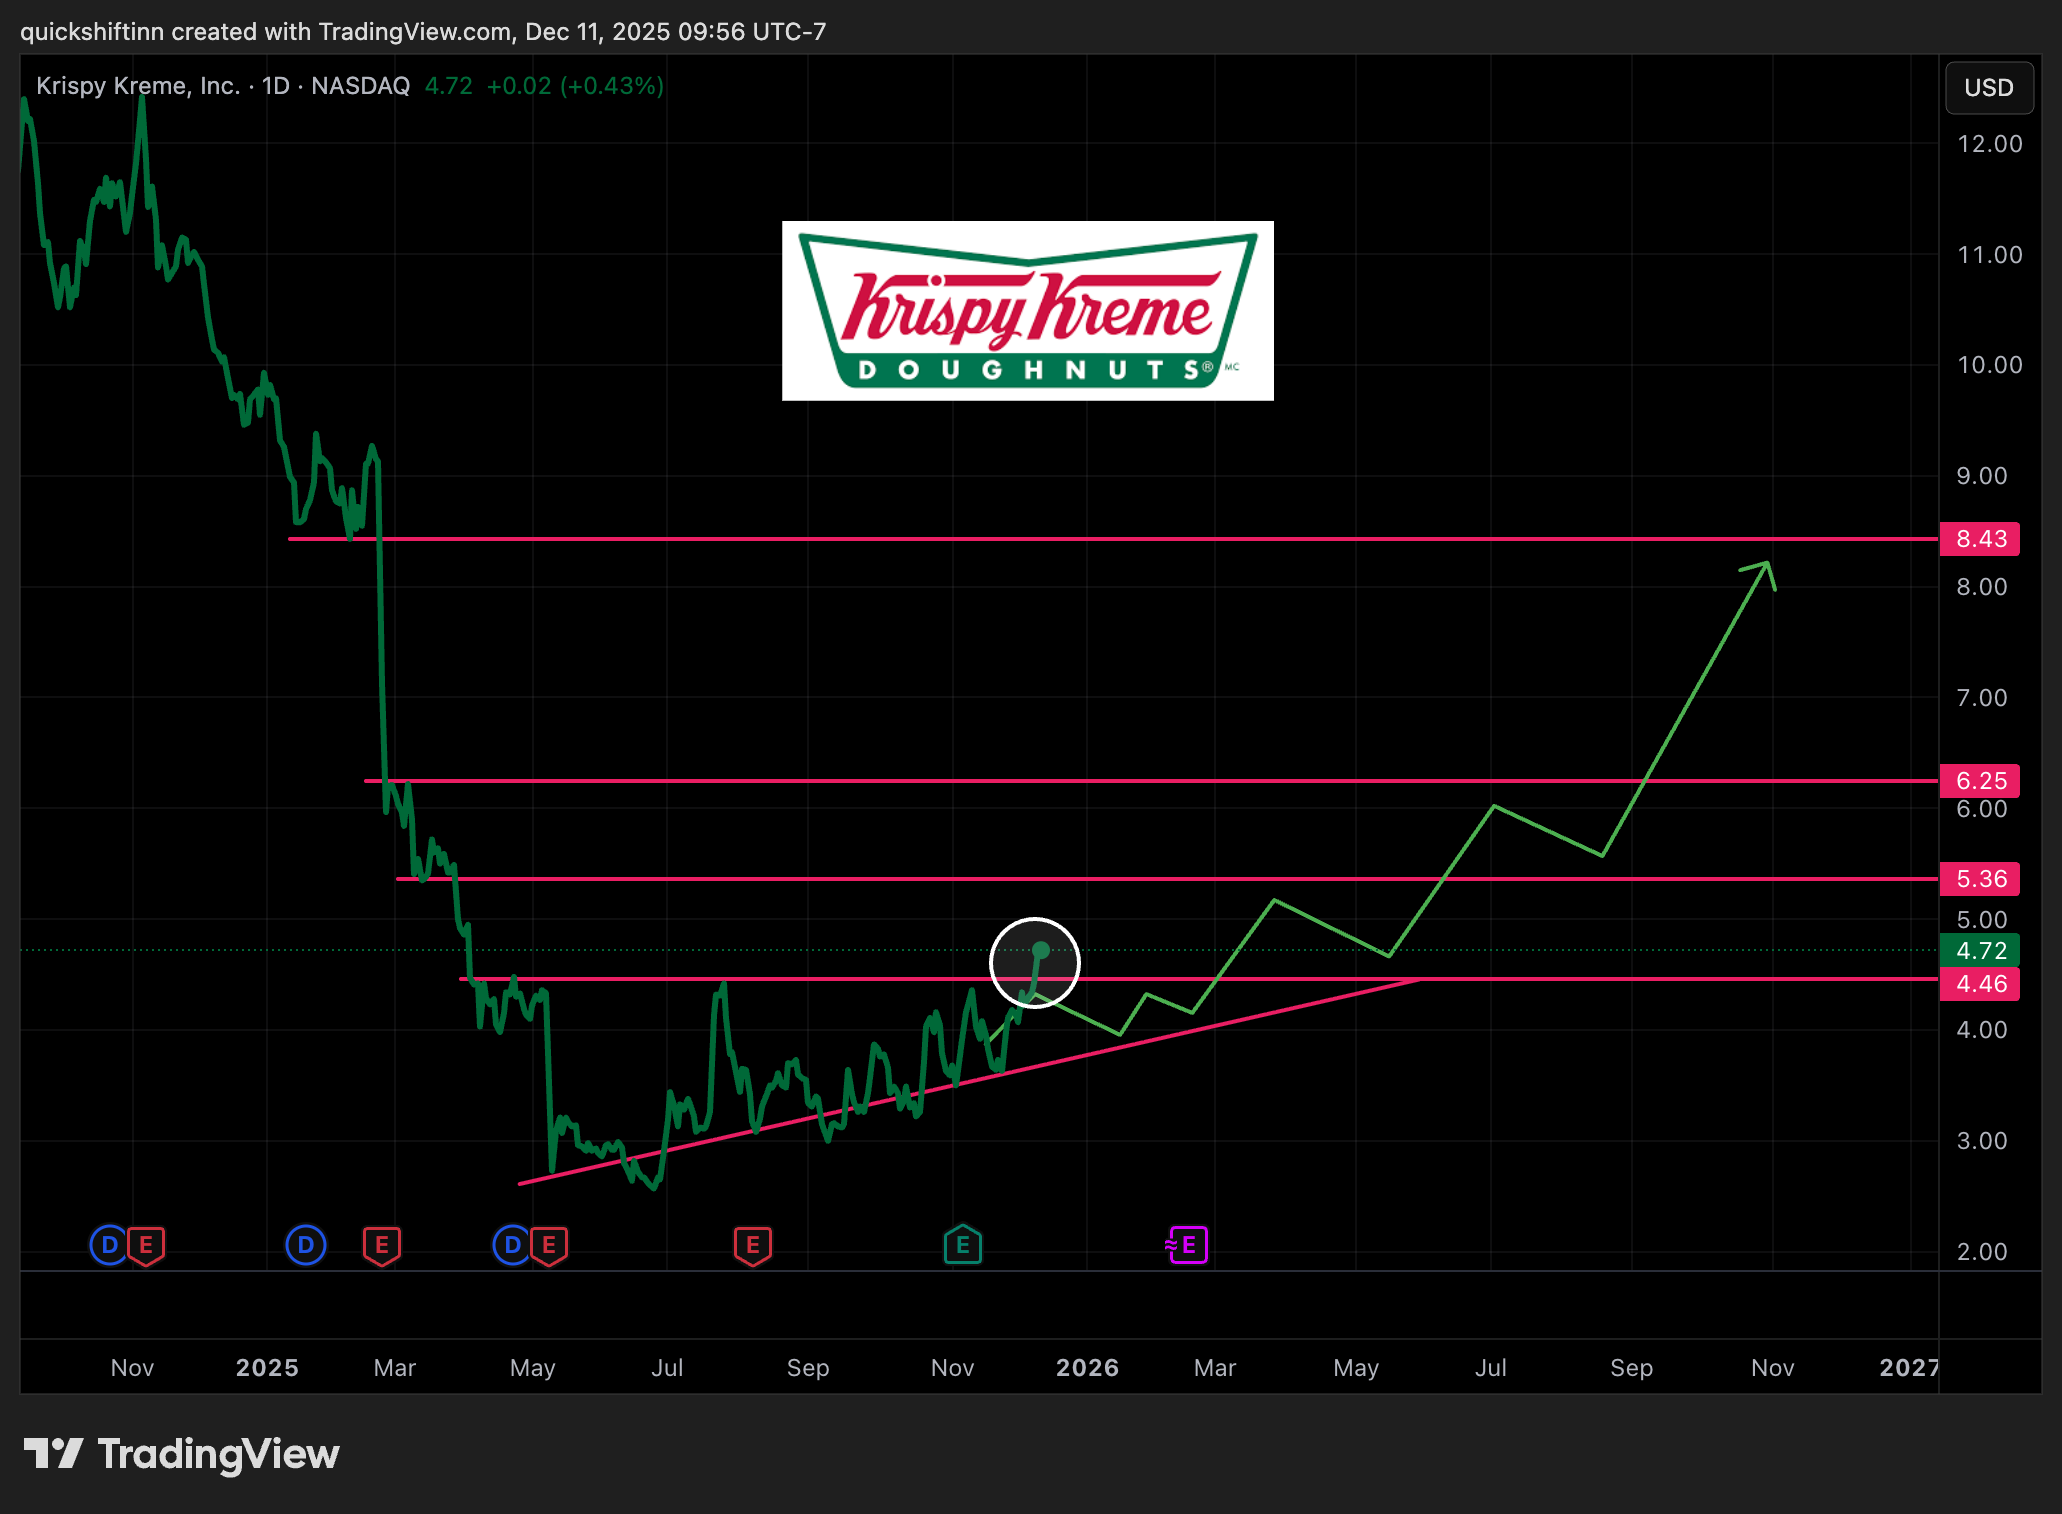Click the TradingView logo
The width and height of the screenshot is (2062, 1514).
[x=181, y=1454]
